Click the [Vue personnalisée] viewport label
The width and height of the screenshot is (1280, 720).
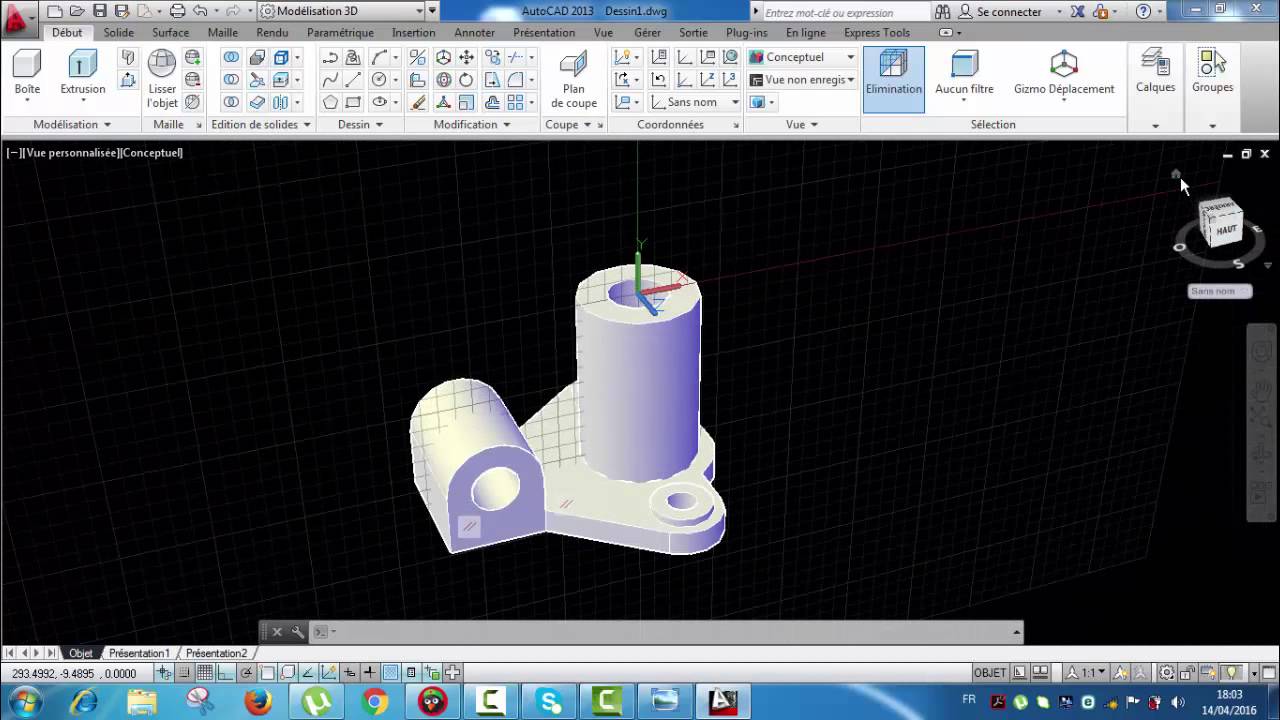pos(68,153)
